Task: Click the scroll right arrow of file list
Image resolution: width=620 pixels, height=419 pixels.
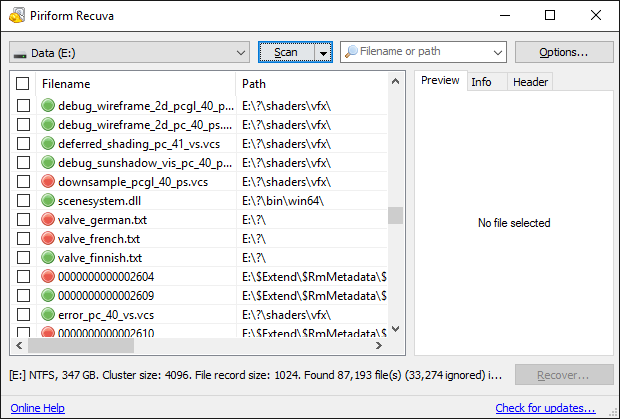Action: [x=379, y=345]
